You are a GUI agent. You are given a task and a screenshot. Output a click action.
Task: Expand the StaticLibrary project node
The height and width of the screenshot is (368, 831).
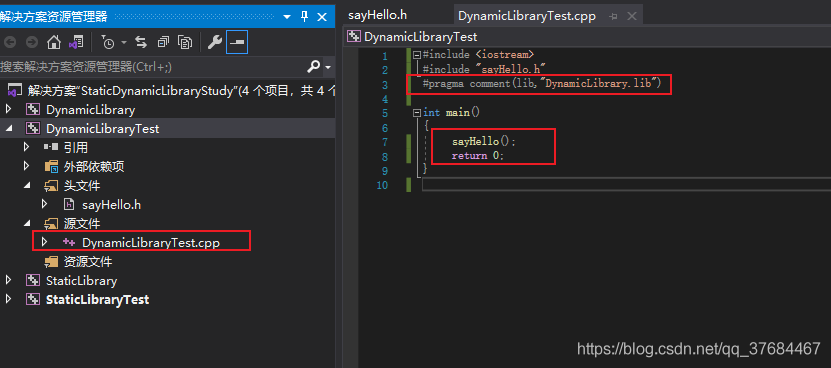[8, 281]
